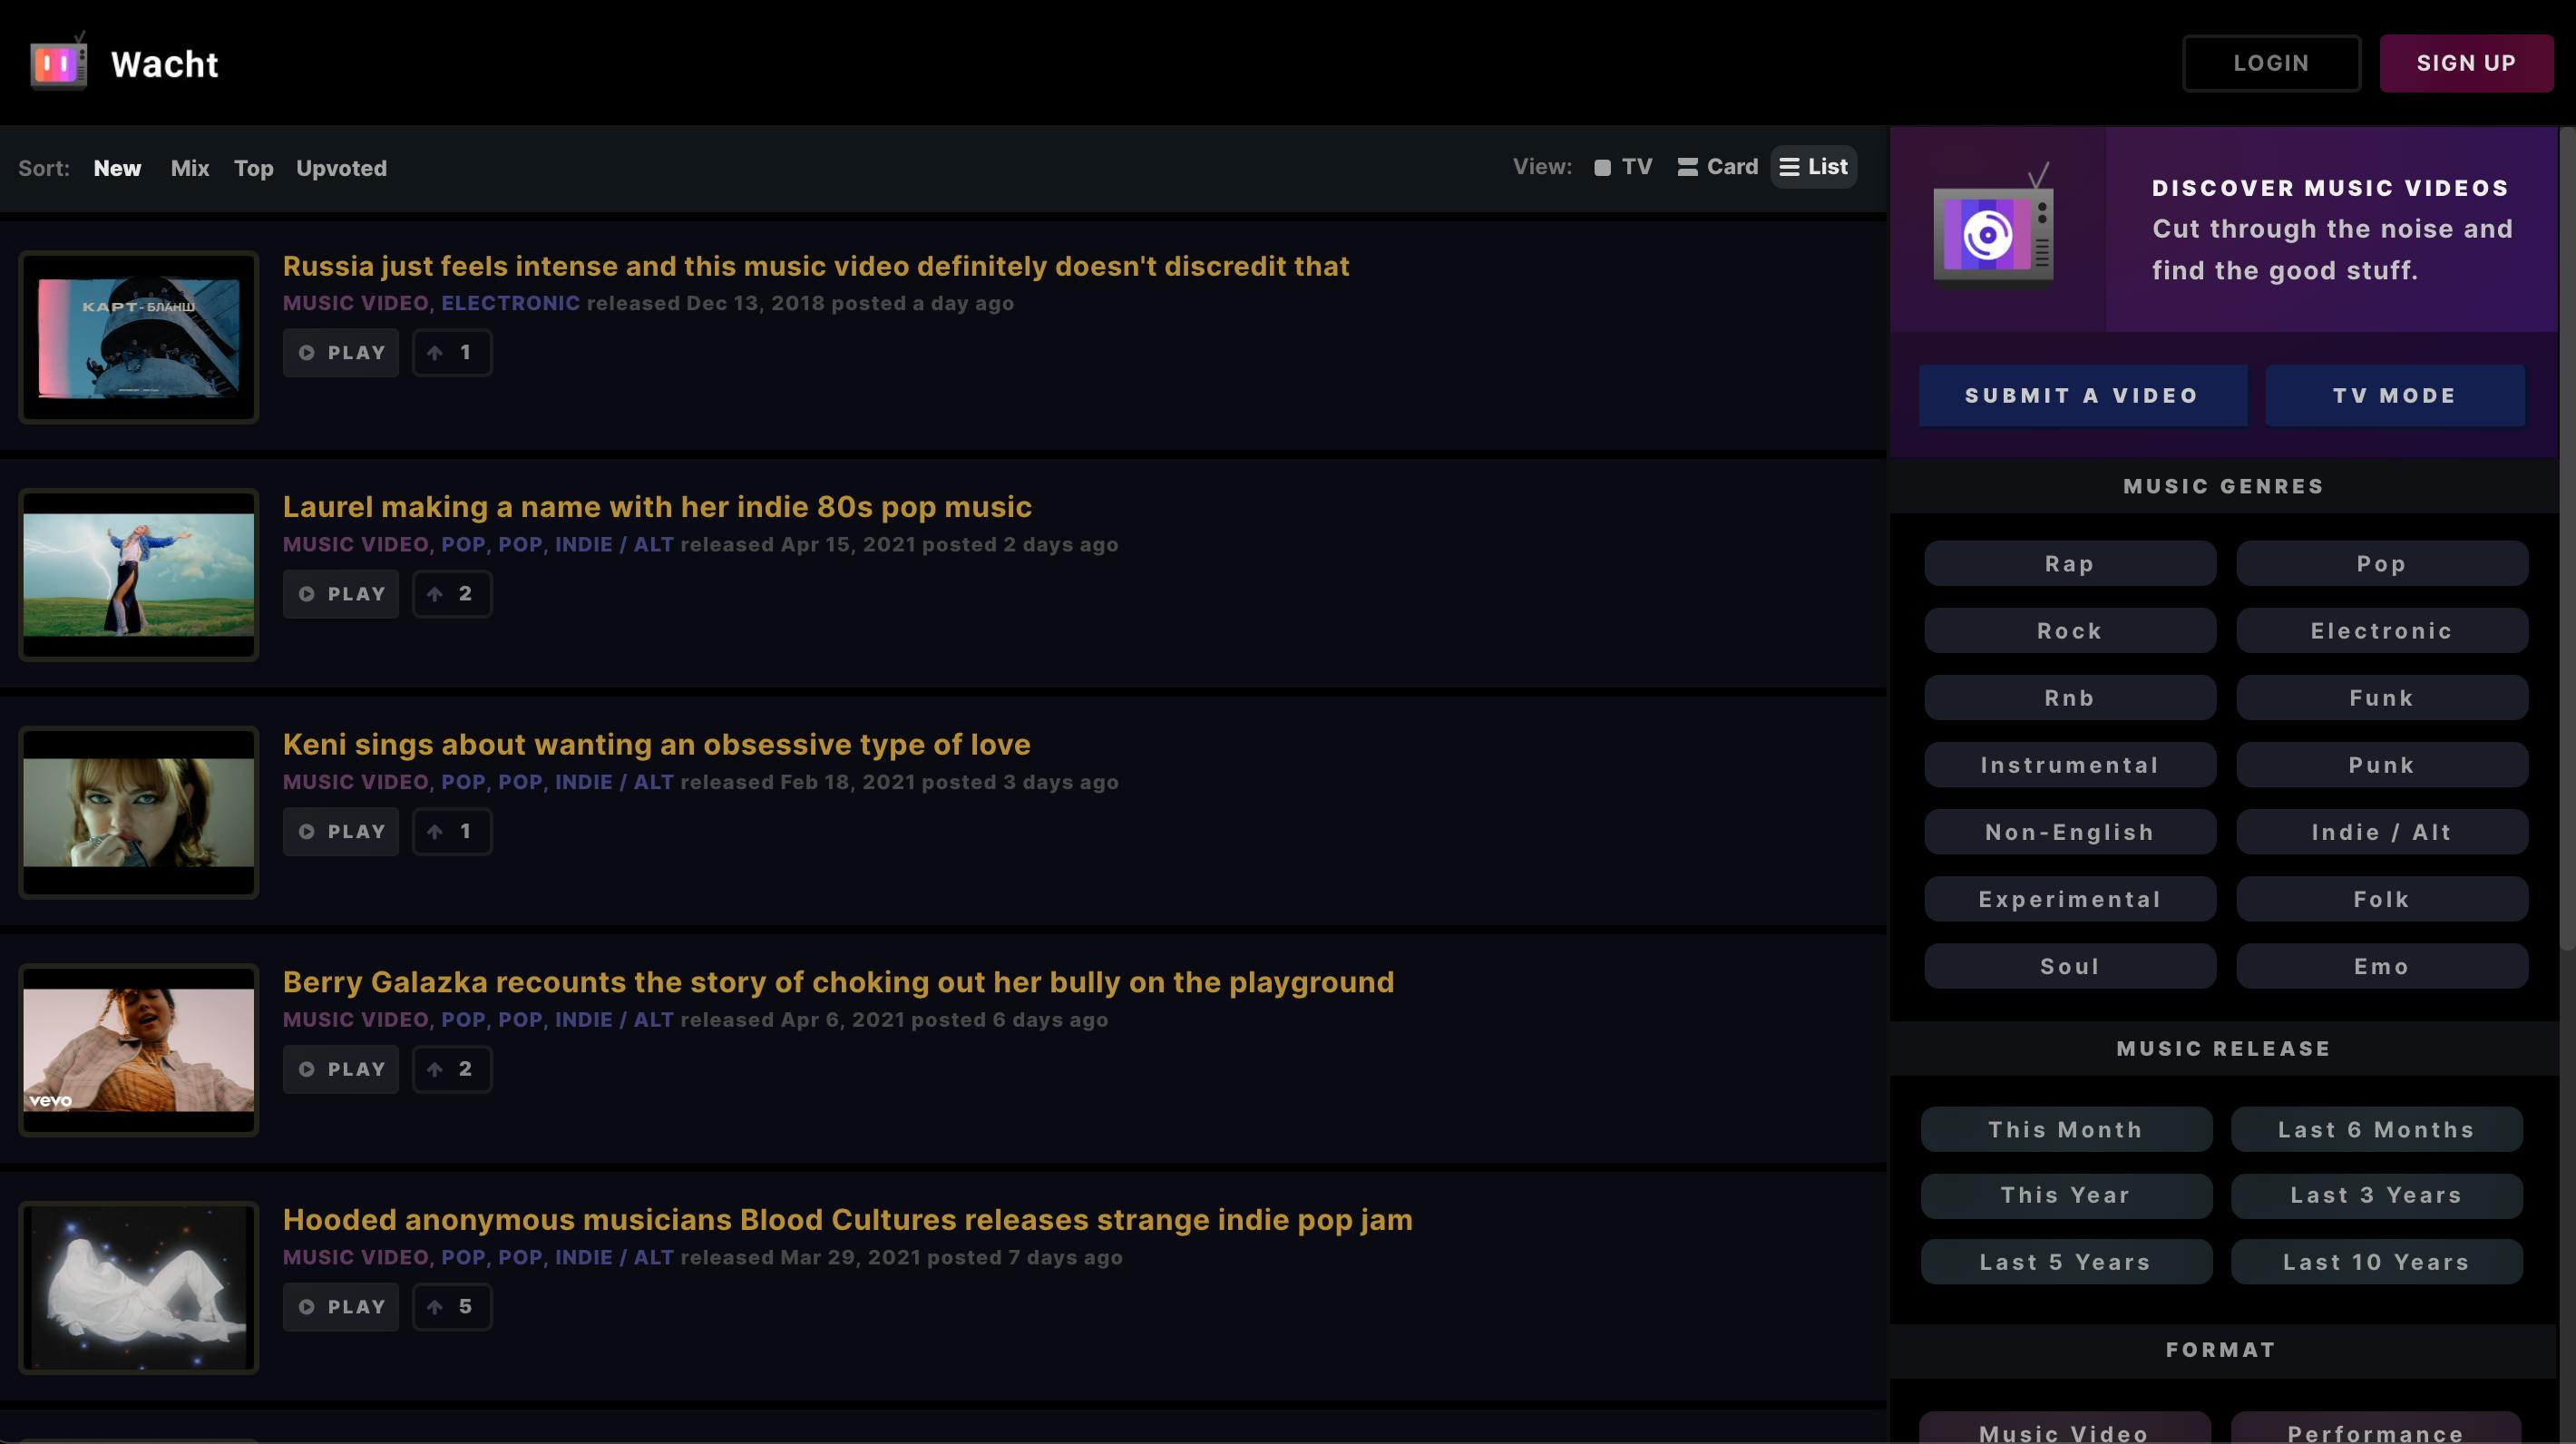
Task: Filter by Soul genre
Action: 2070,966
